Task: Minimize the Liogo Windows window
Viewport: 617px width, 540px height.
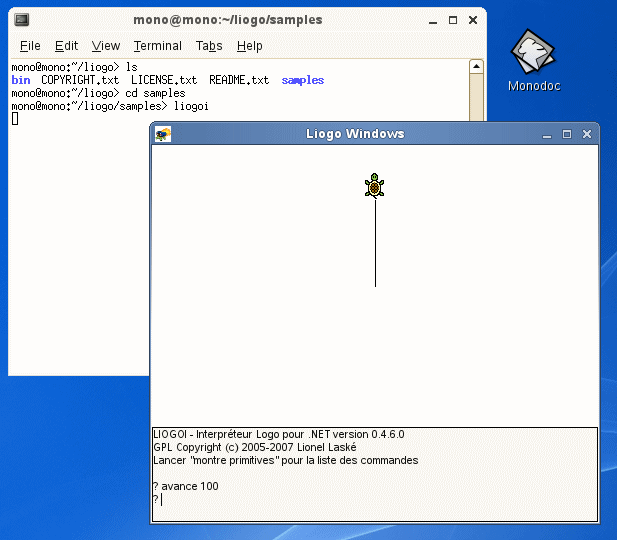Action: click(547, 135)
